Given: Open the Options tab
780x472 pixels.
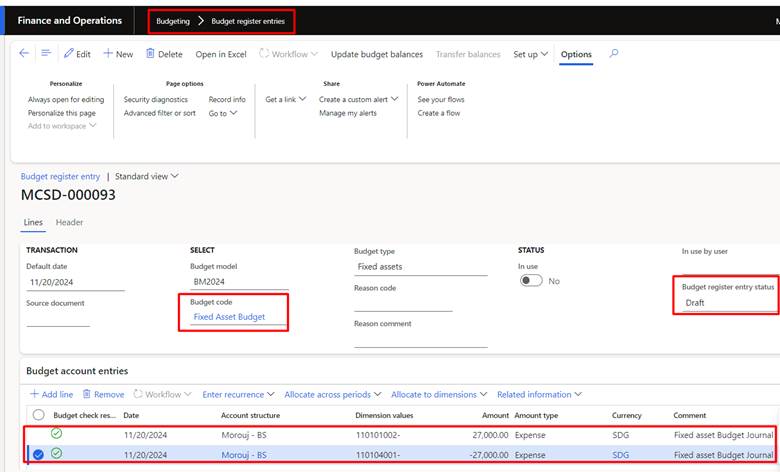Looking at the screenshot, I should tap(576, 54).
